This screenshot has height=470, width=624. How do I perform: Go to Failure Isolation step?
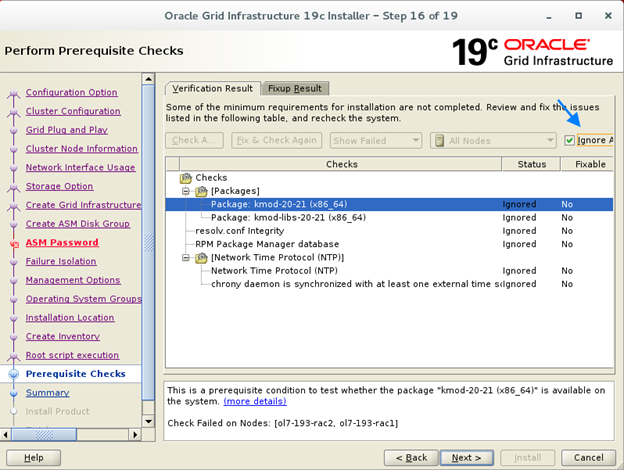tap(61, 261)
